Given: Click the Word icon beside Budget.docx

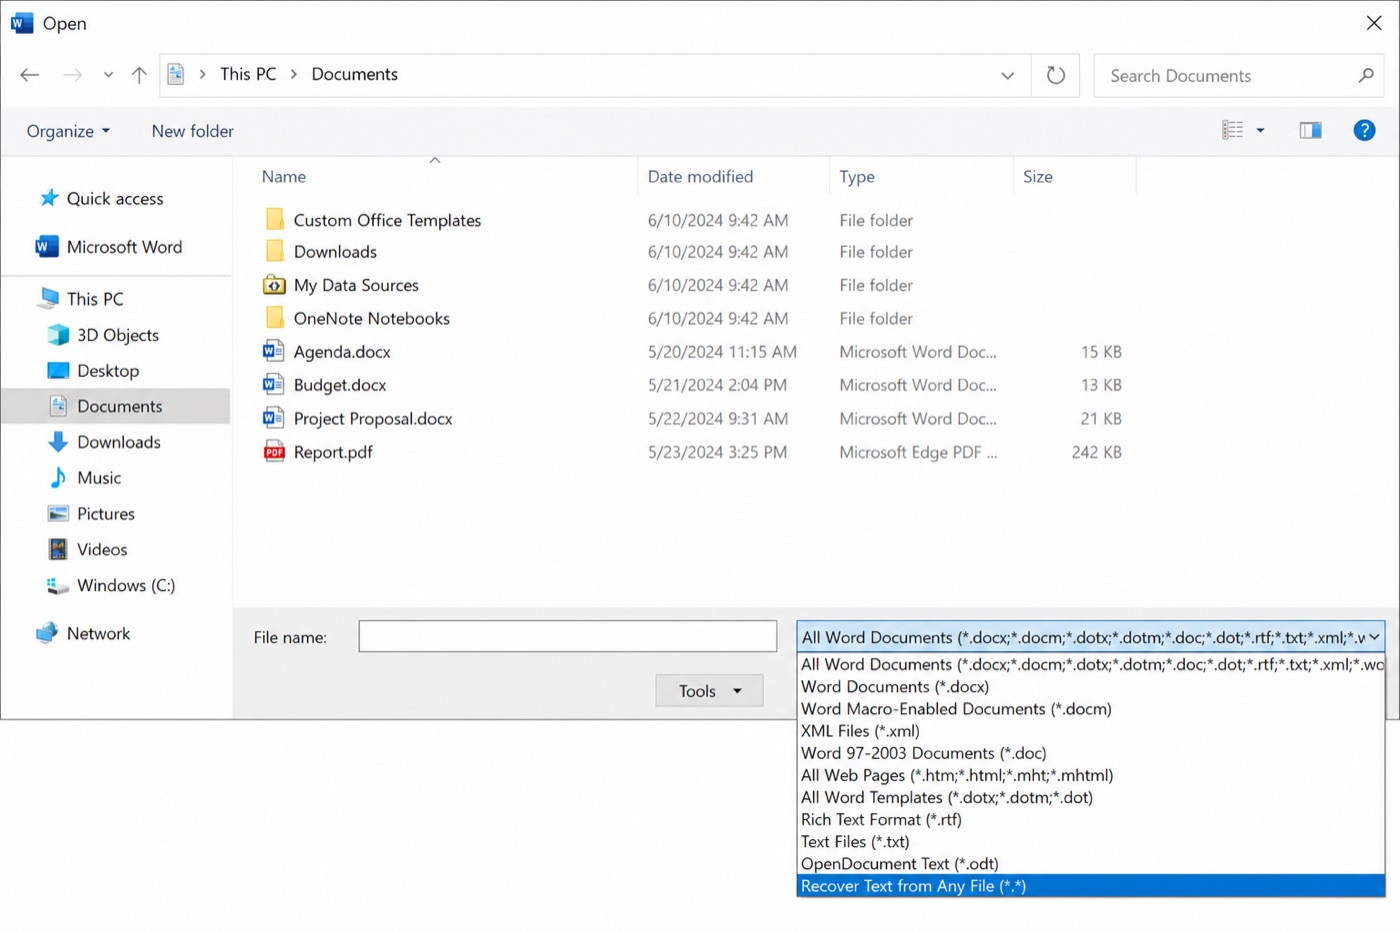Looking at the screenshot, I should pyautogui.click(x=273, y=384).
